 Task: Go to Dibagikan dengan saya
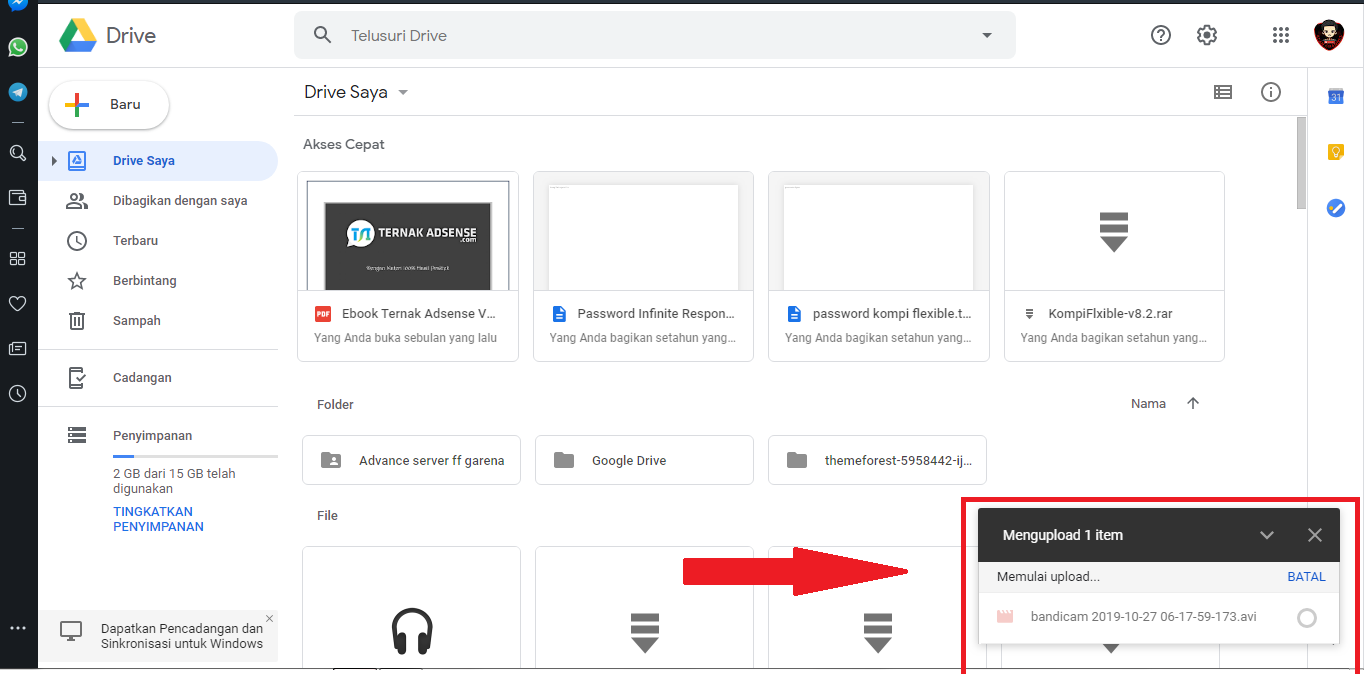pyautogui.click(x=180, y=201)
